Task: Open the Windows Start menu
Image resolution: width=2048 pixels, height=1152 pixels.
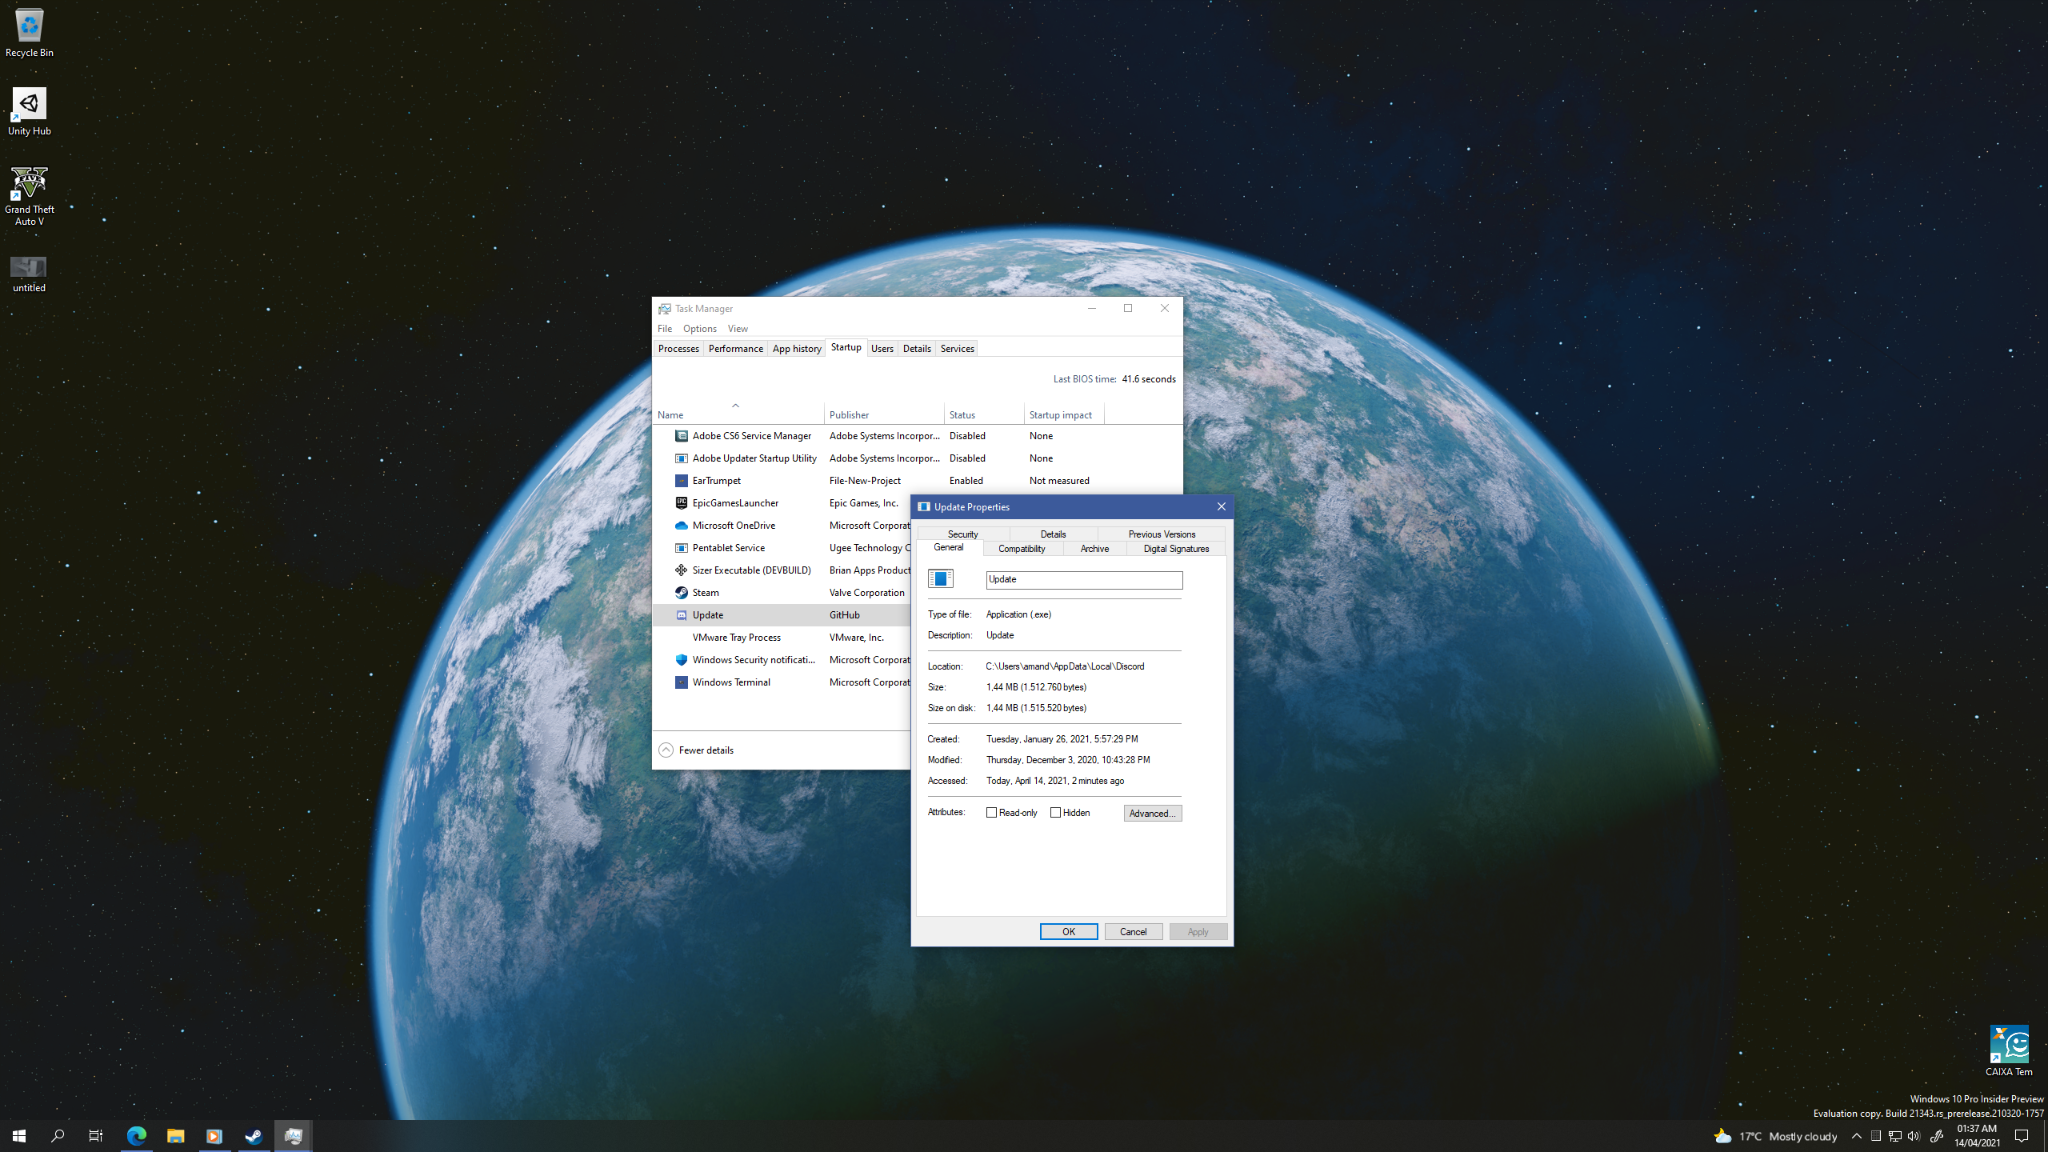Action: click(19, 1136)
